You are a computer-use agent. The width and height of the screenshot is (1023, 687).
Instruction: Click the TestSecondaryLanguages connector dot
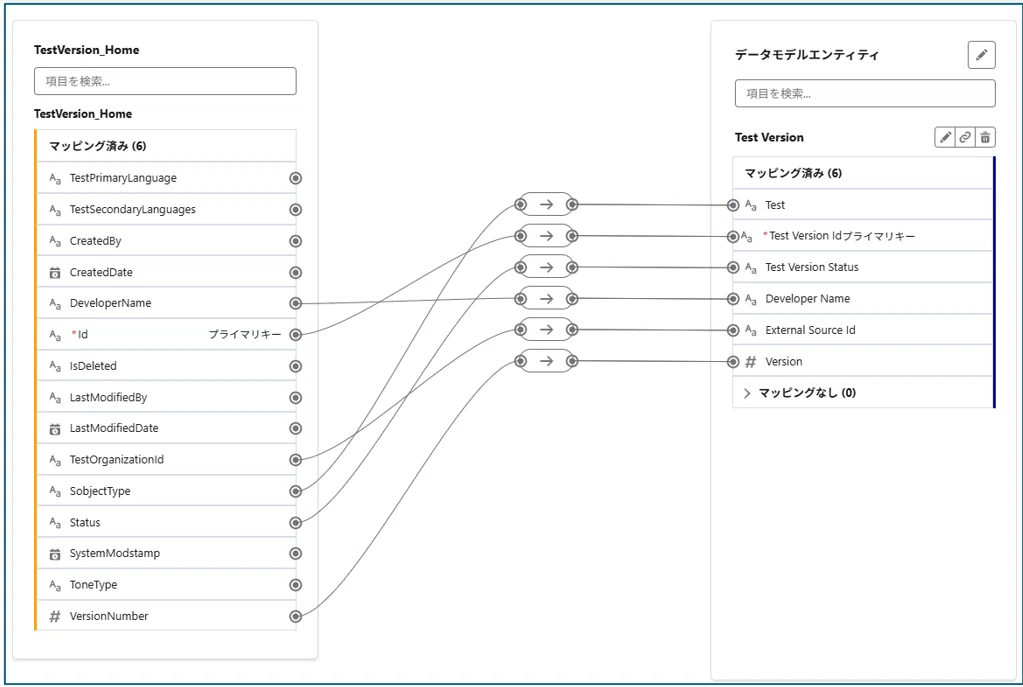296,209
